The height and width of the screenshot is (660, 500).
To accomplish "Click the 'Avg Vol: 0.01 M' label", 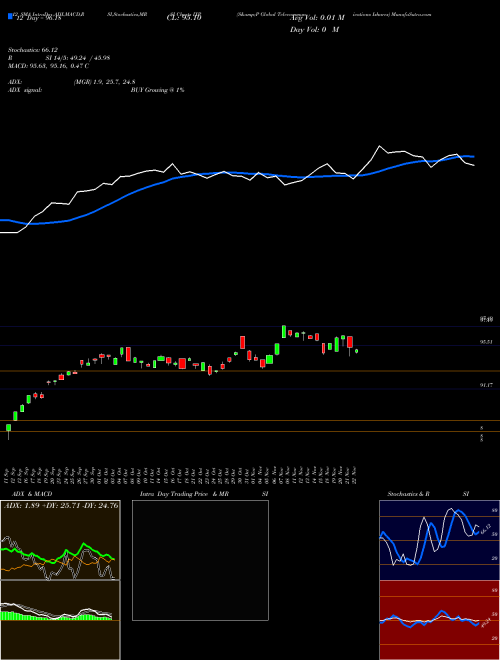I will click(317, 18).
